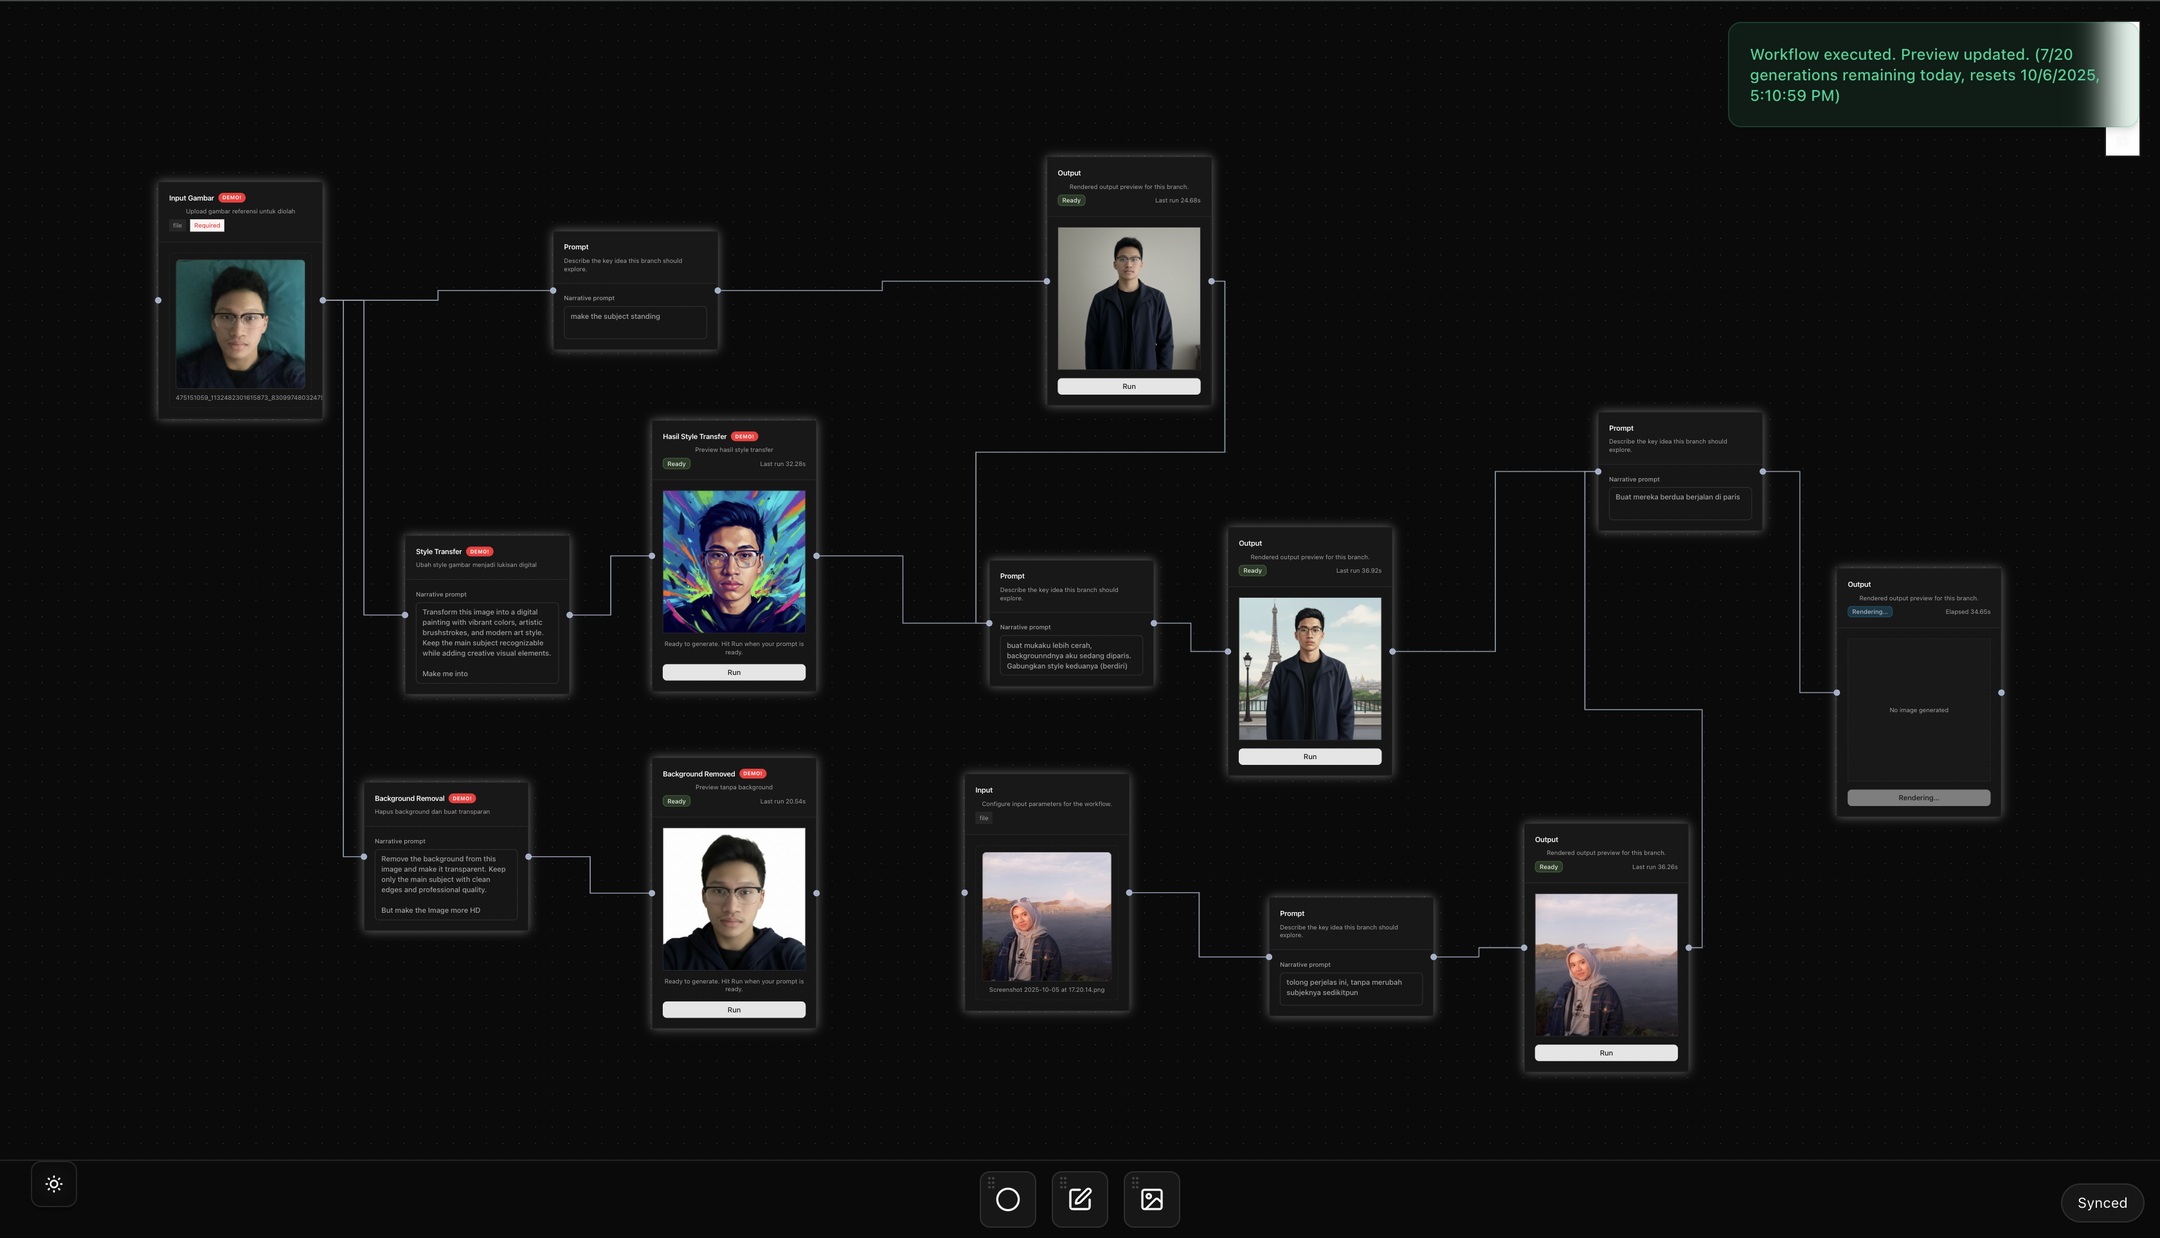Run the hijab woman output node
2160x1238 pixels.
1605,1053
